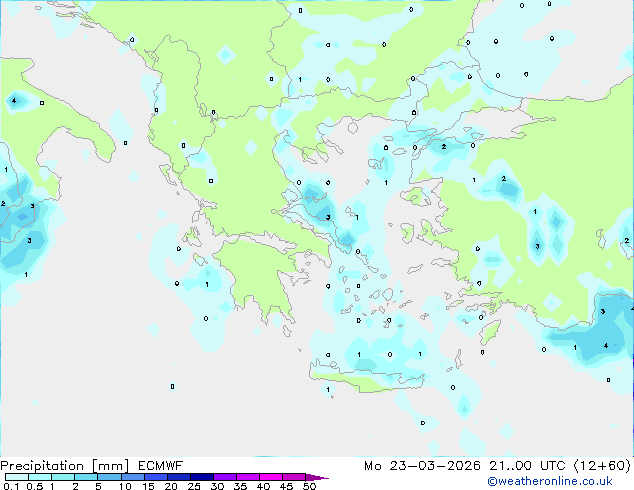Click the legend label '0.1'
Screen dimensions: 634x490
(x=11, y=486)
